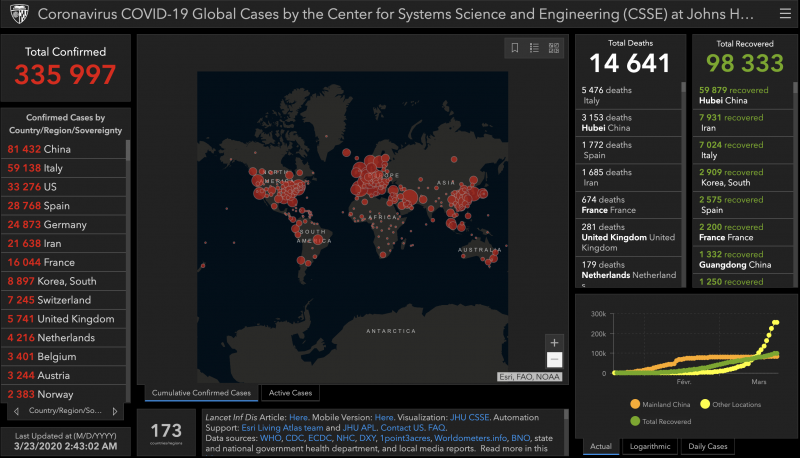Open the CDC data source link
Screen dimensions: 800x458
click(294, 438)
